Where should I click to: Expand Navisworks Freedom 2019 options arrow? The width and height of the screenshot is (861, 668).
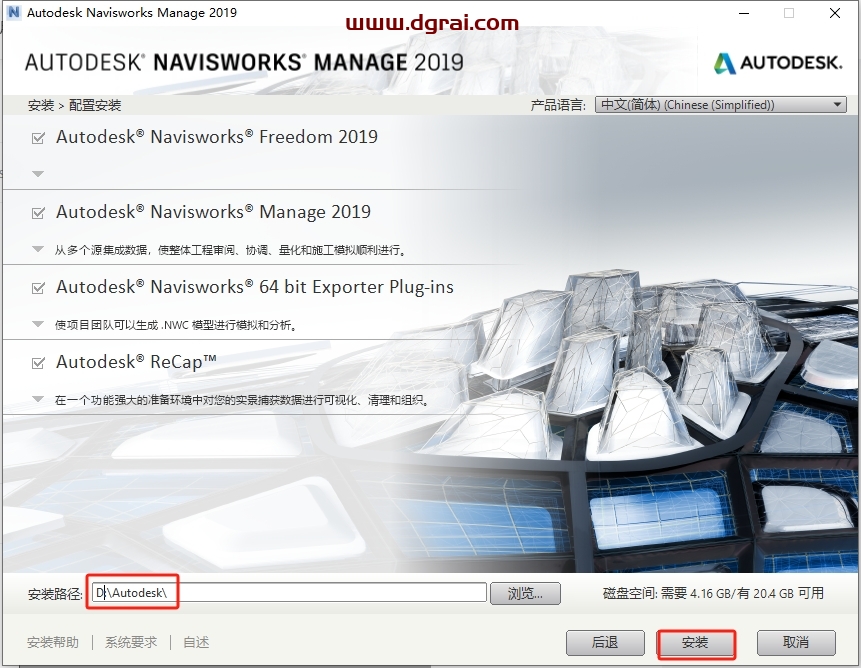pos(38,174)
